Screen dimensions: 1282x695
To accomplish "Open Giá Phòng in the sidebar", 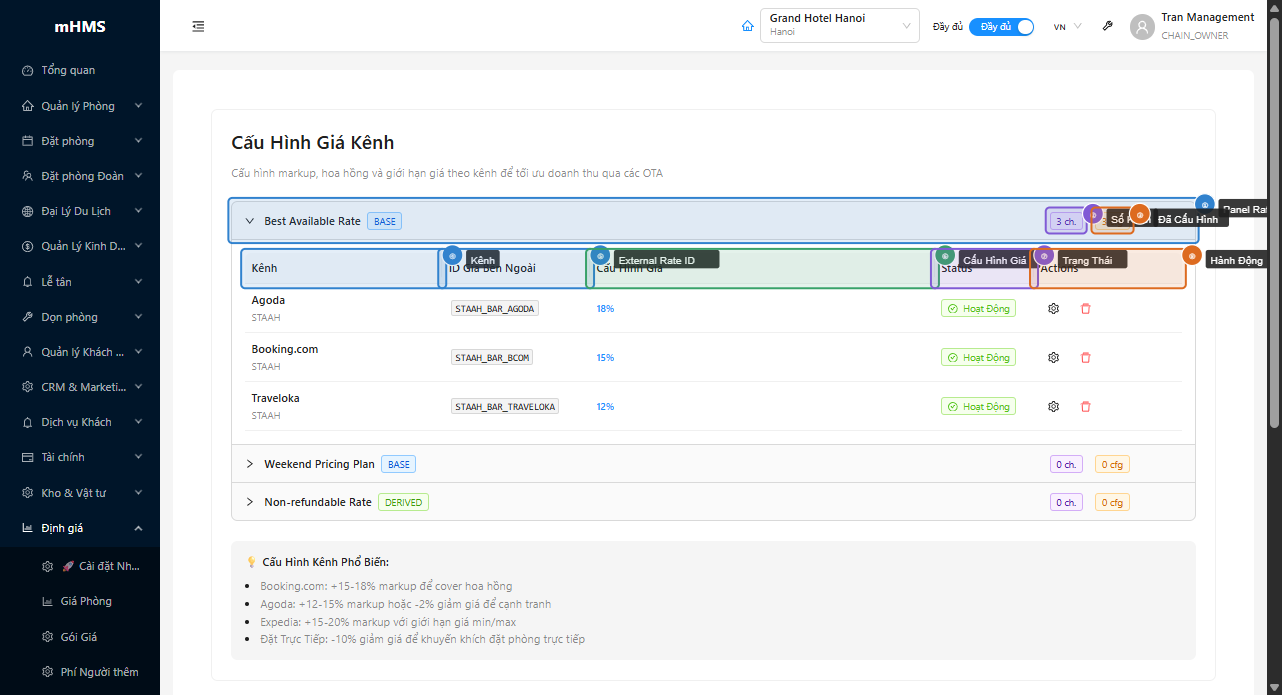I will [x=86, y=602].
